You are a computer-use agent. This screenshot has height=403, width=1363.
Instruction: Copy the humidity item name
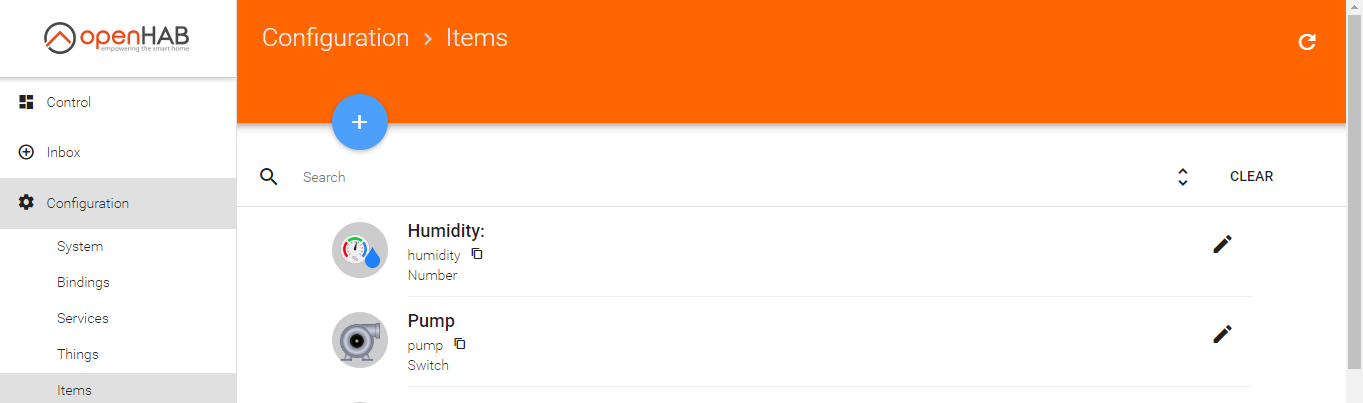[x=477, y=254]
